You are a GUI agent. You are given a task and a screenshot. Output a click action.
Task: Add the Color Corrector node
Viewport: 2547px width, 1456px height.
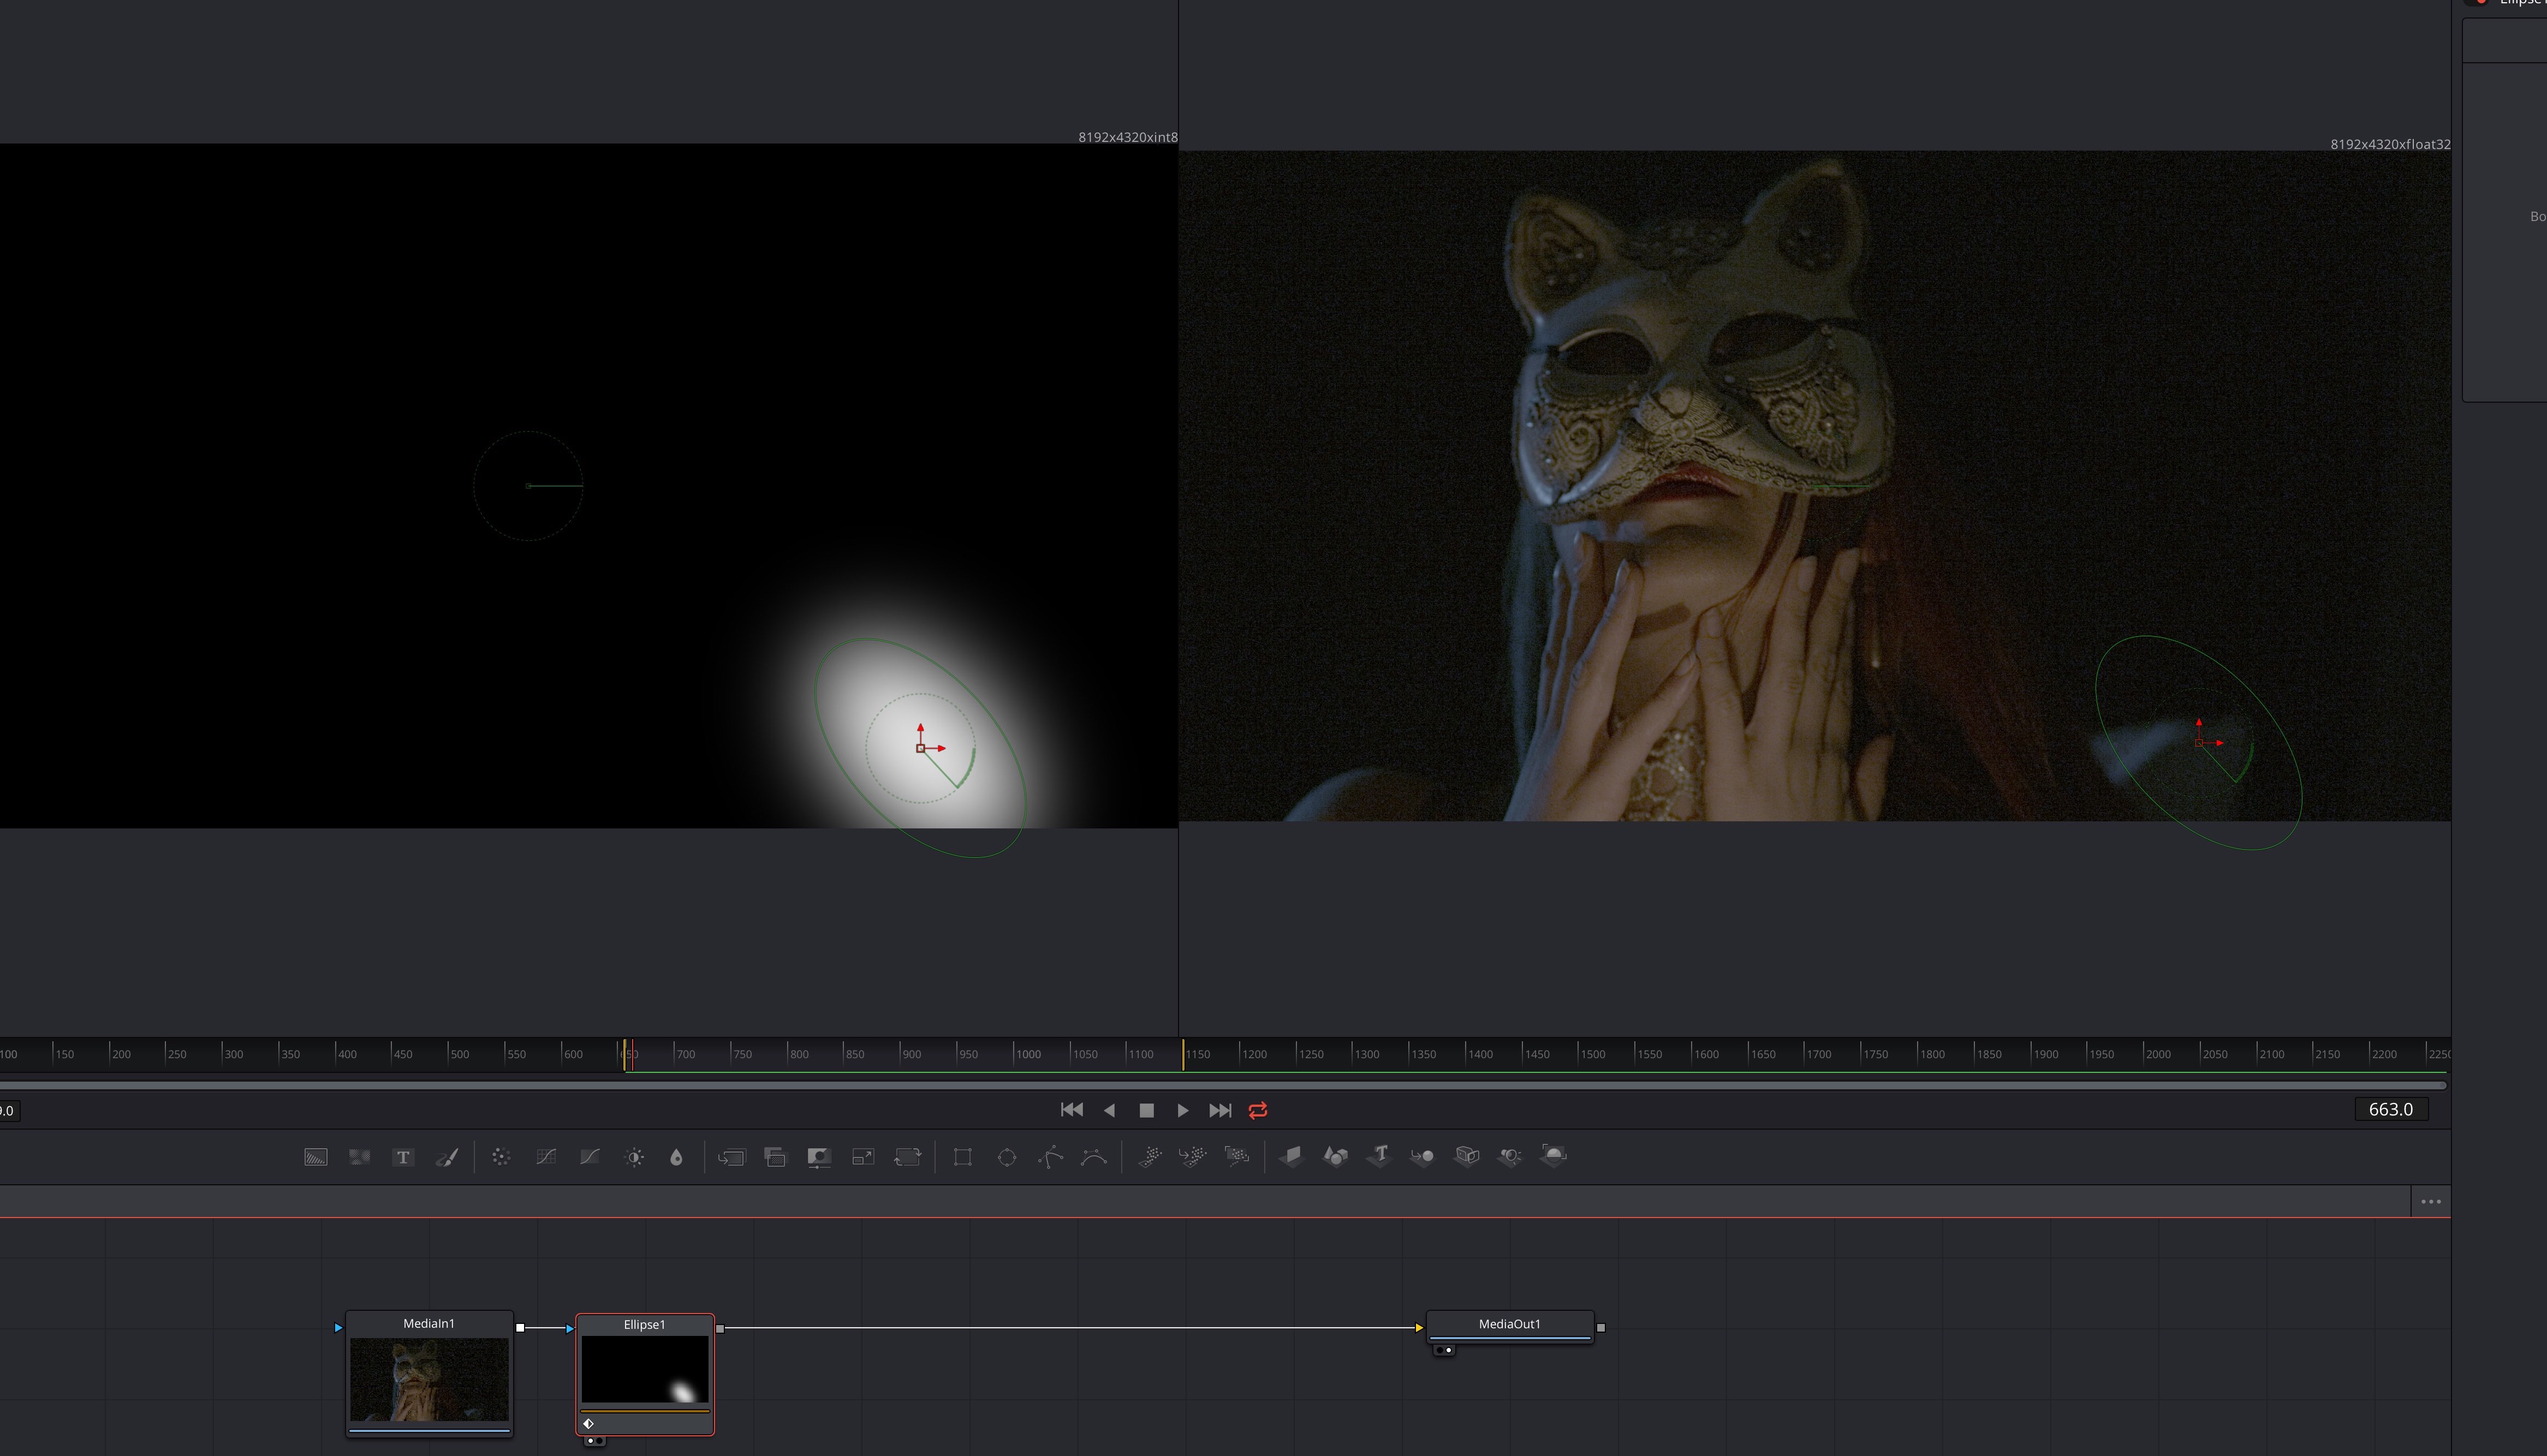click(501, 1157)
